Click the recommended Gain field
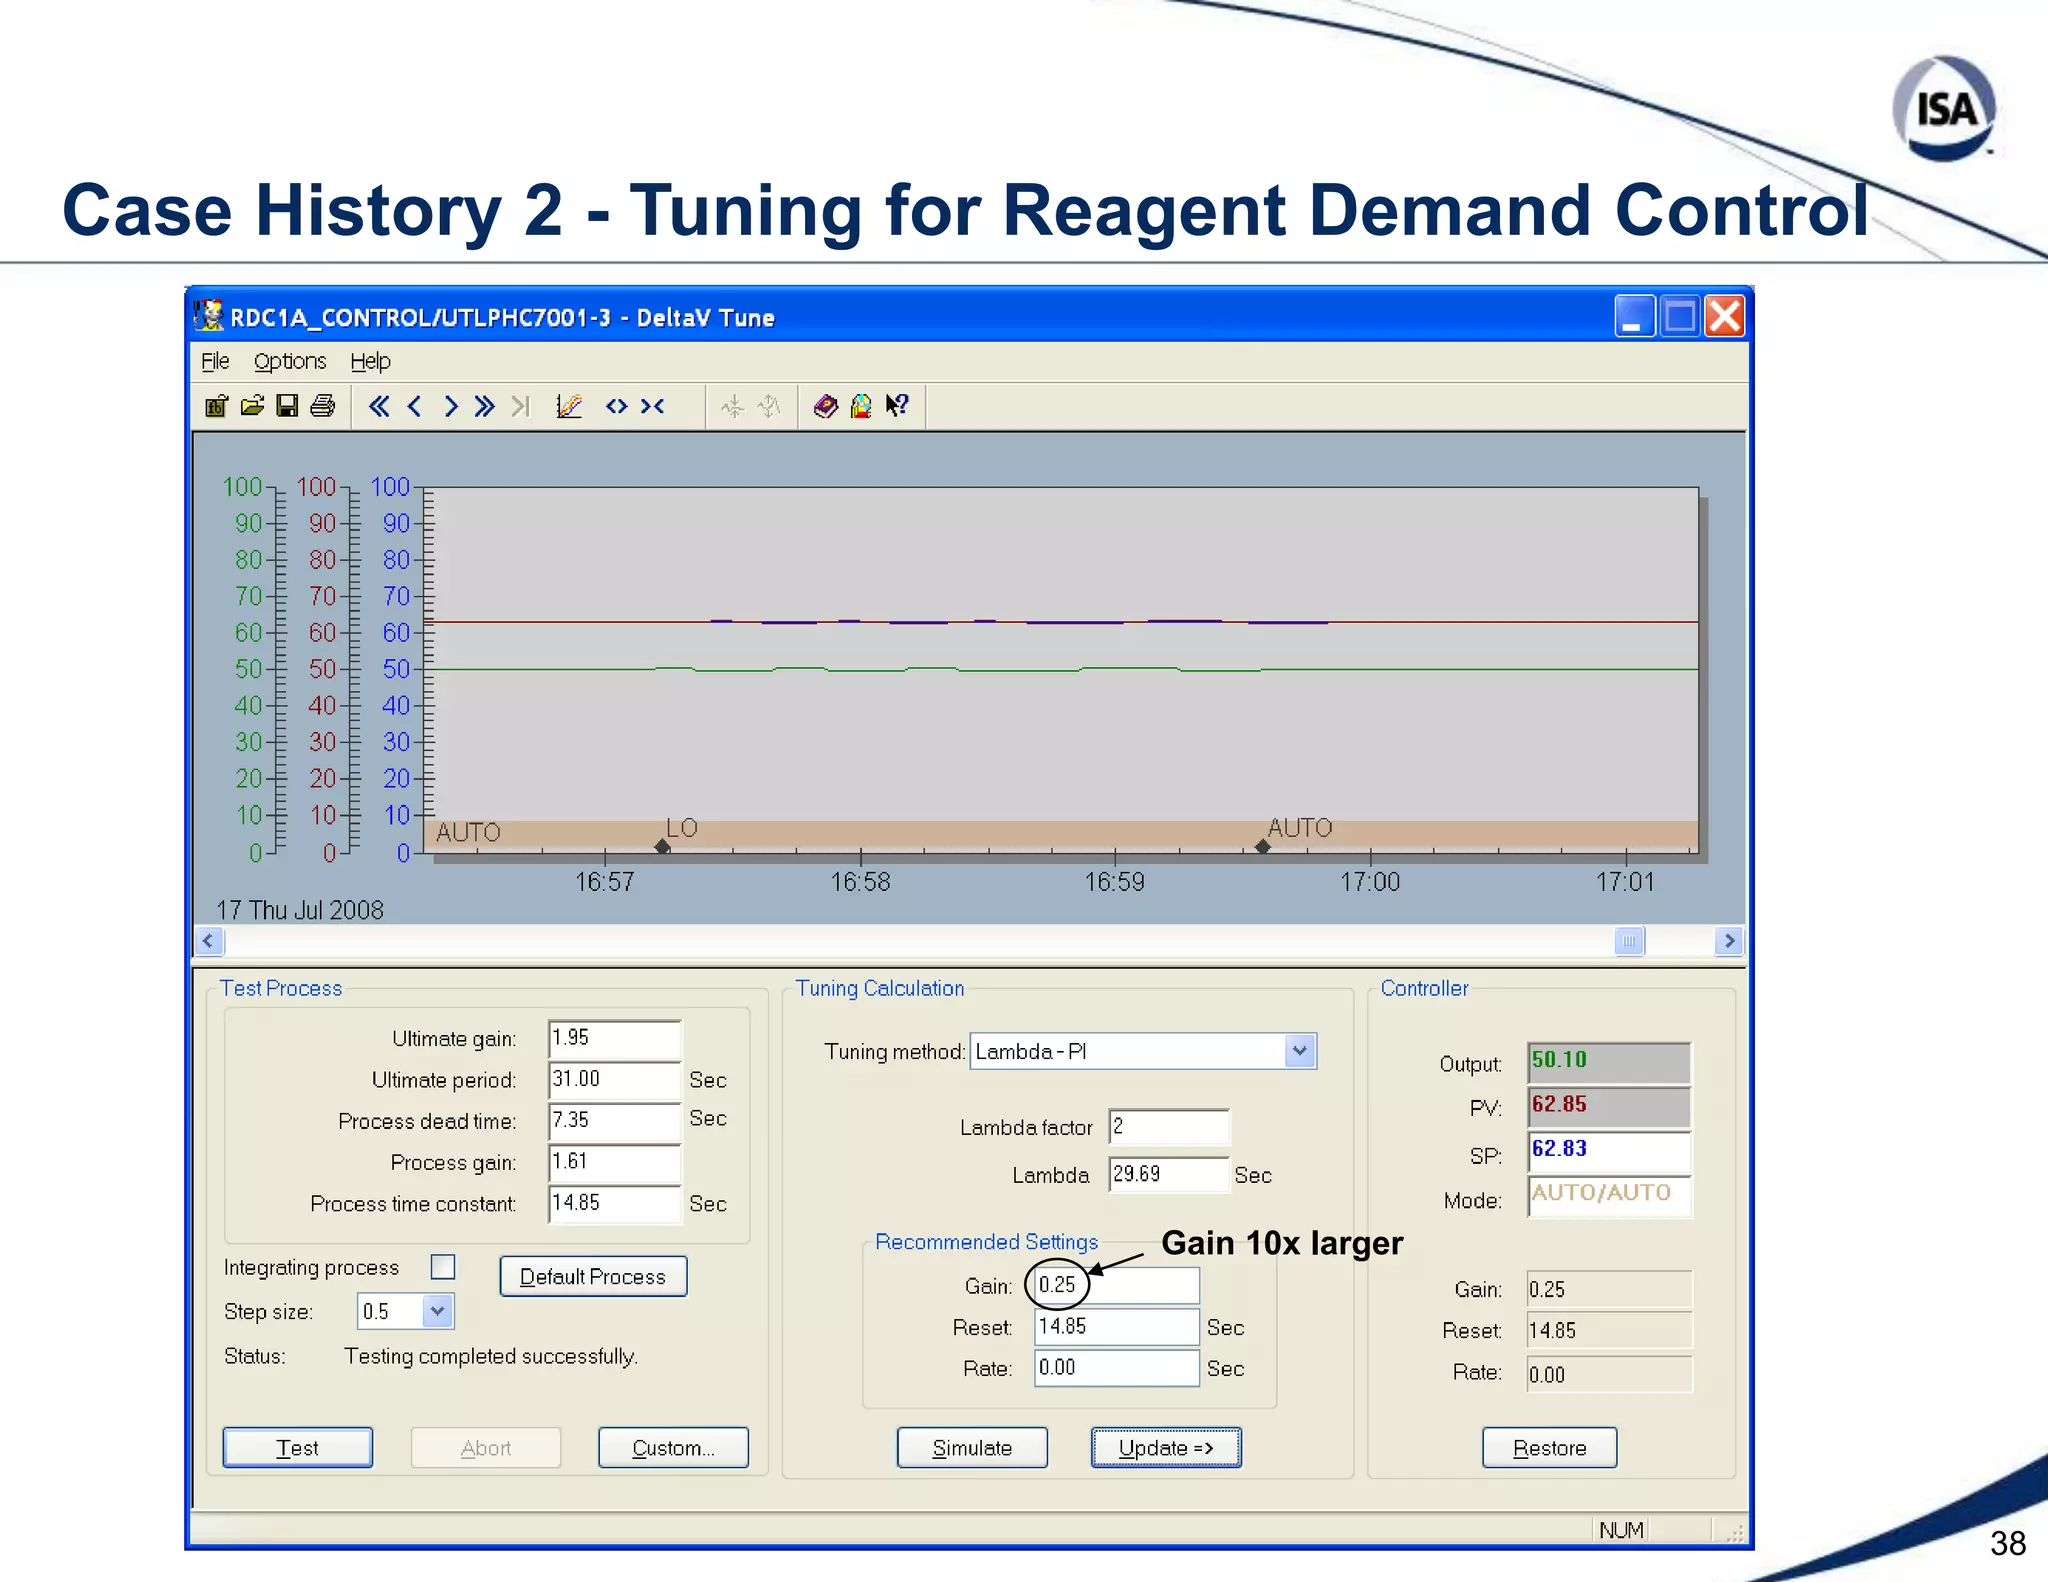The height and width of the screenshot is (1582, 2048). point(1116,1285)
